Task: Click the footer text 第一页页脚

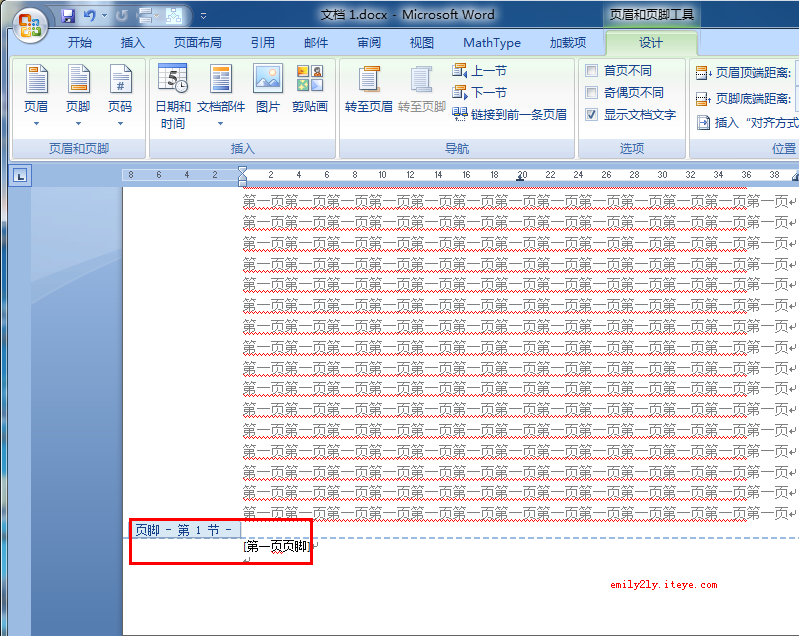Action: (x=277, y=547)
